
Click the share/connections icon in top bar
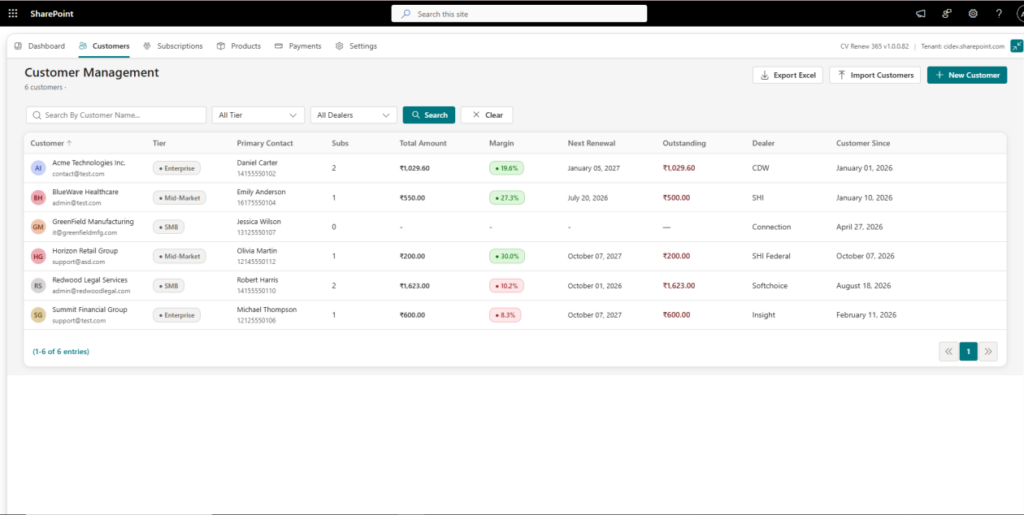[946, 13]
